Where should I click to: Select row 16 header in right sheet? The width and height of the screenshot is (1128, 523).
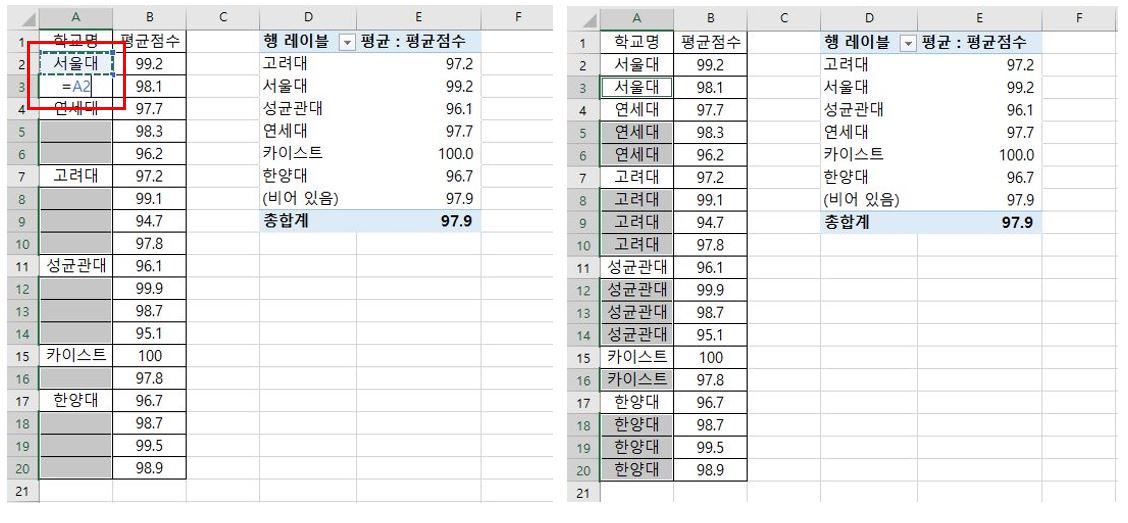pos(583,379)
